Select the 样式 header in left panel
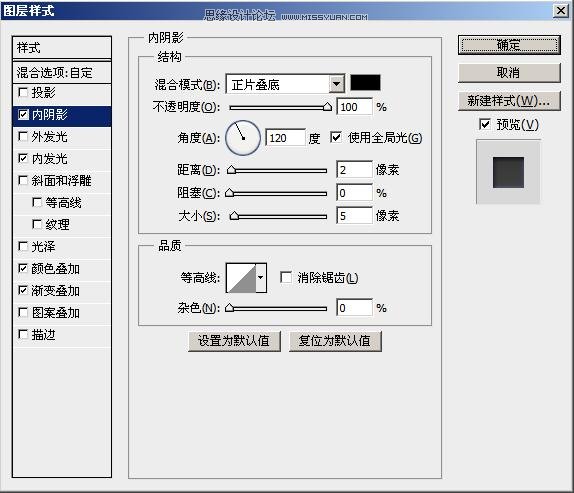The width and height of the screenshot is (574, 493). point(62,48)
